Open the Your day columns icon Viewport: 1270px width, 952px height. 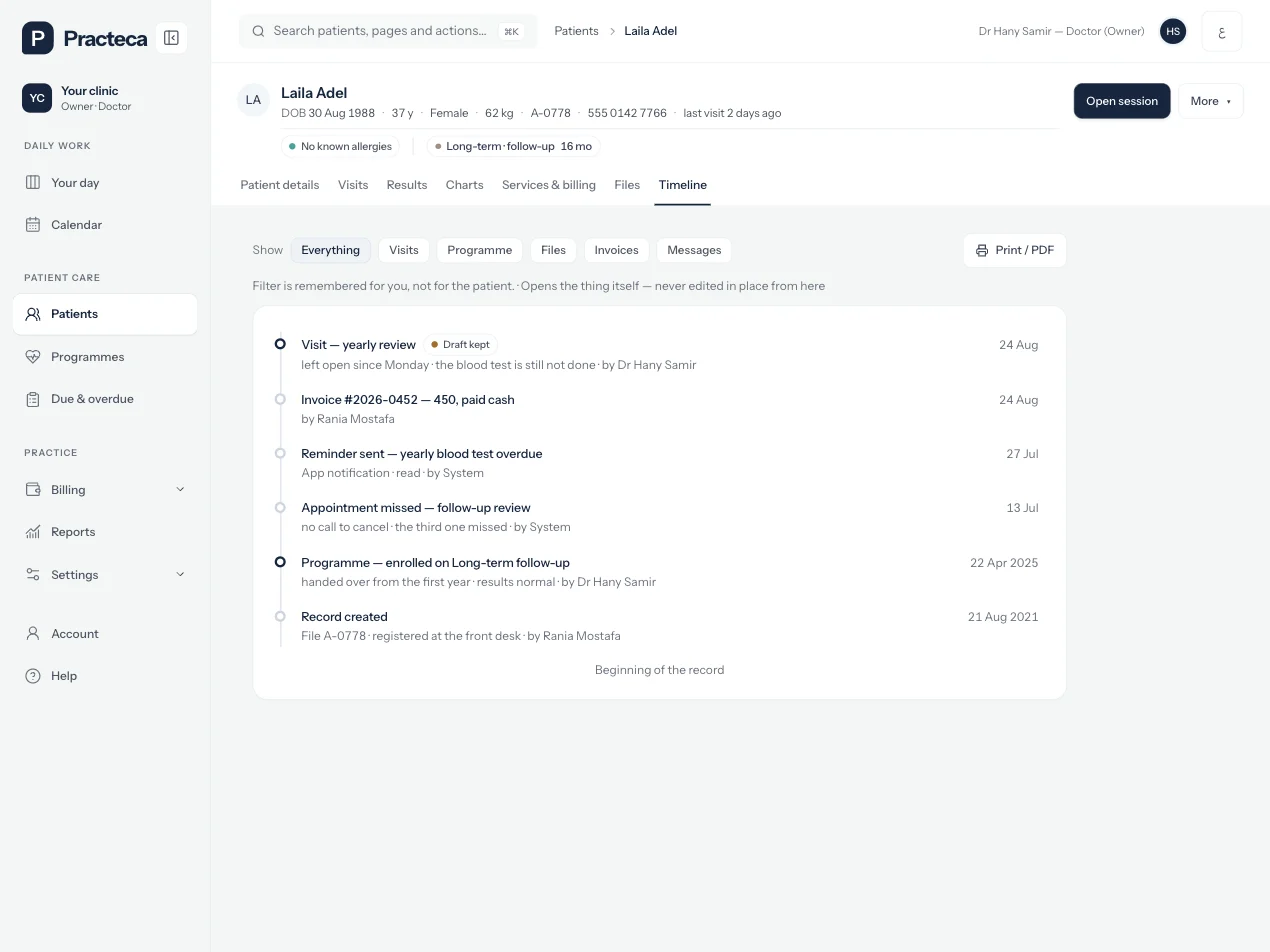click(33, 183)
